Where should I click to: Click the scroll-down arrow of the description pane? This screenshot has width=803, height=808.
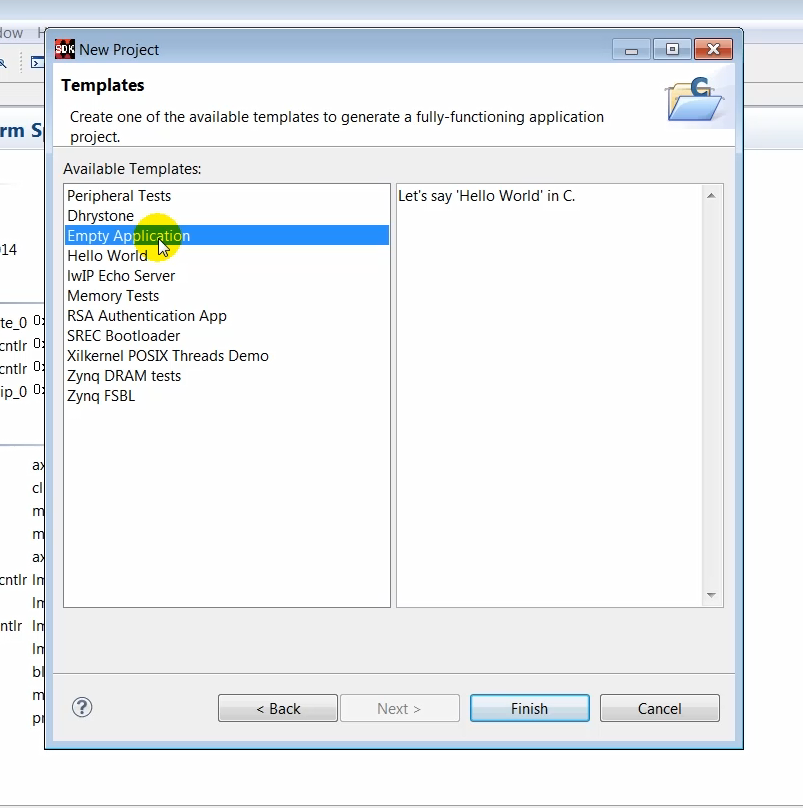tap(711, 595)
